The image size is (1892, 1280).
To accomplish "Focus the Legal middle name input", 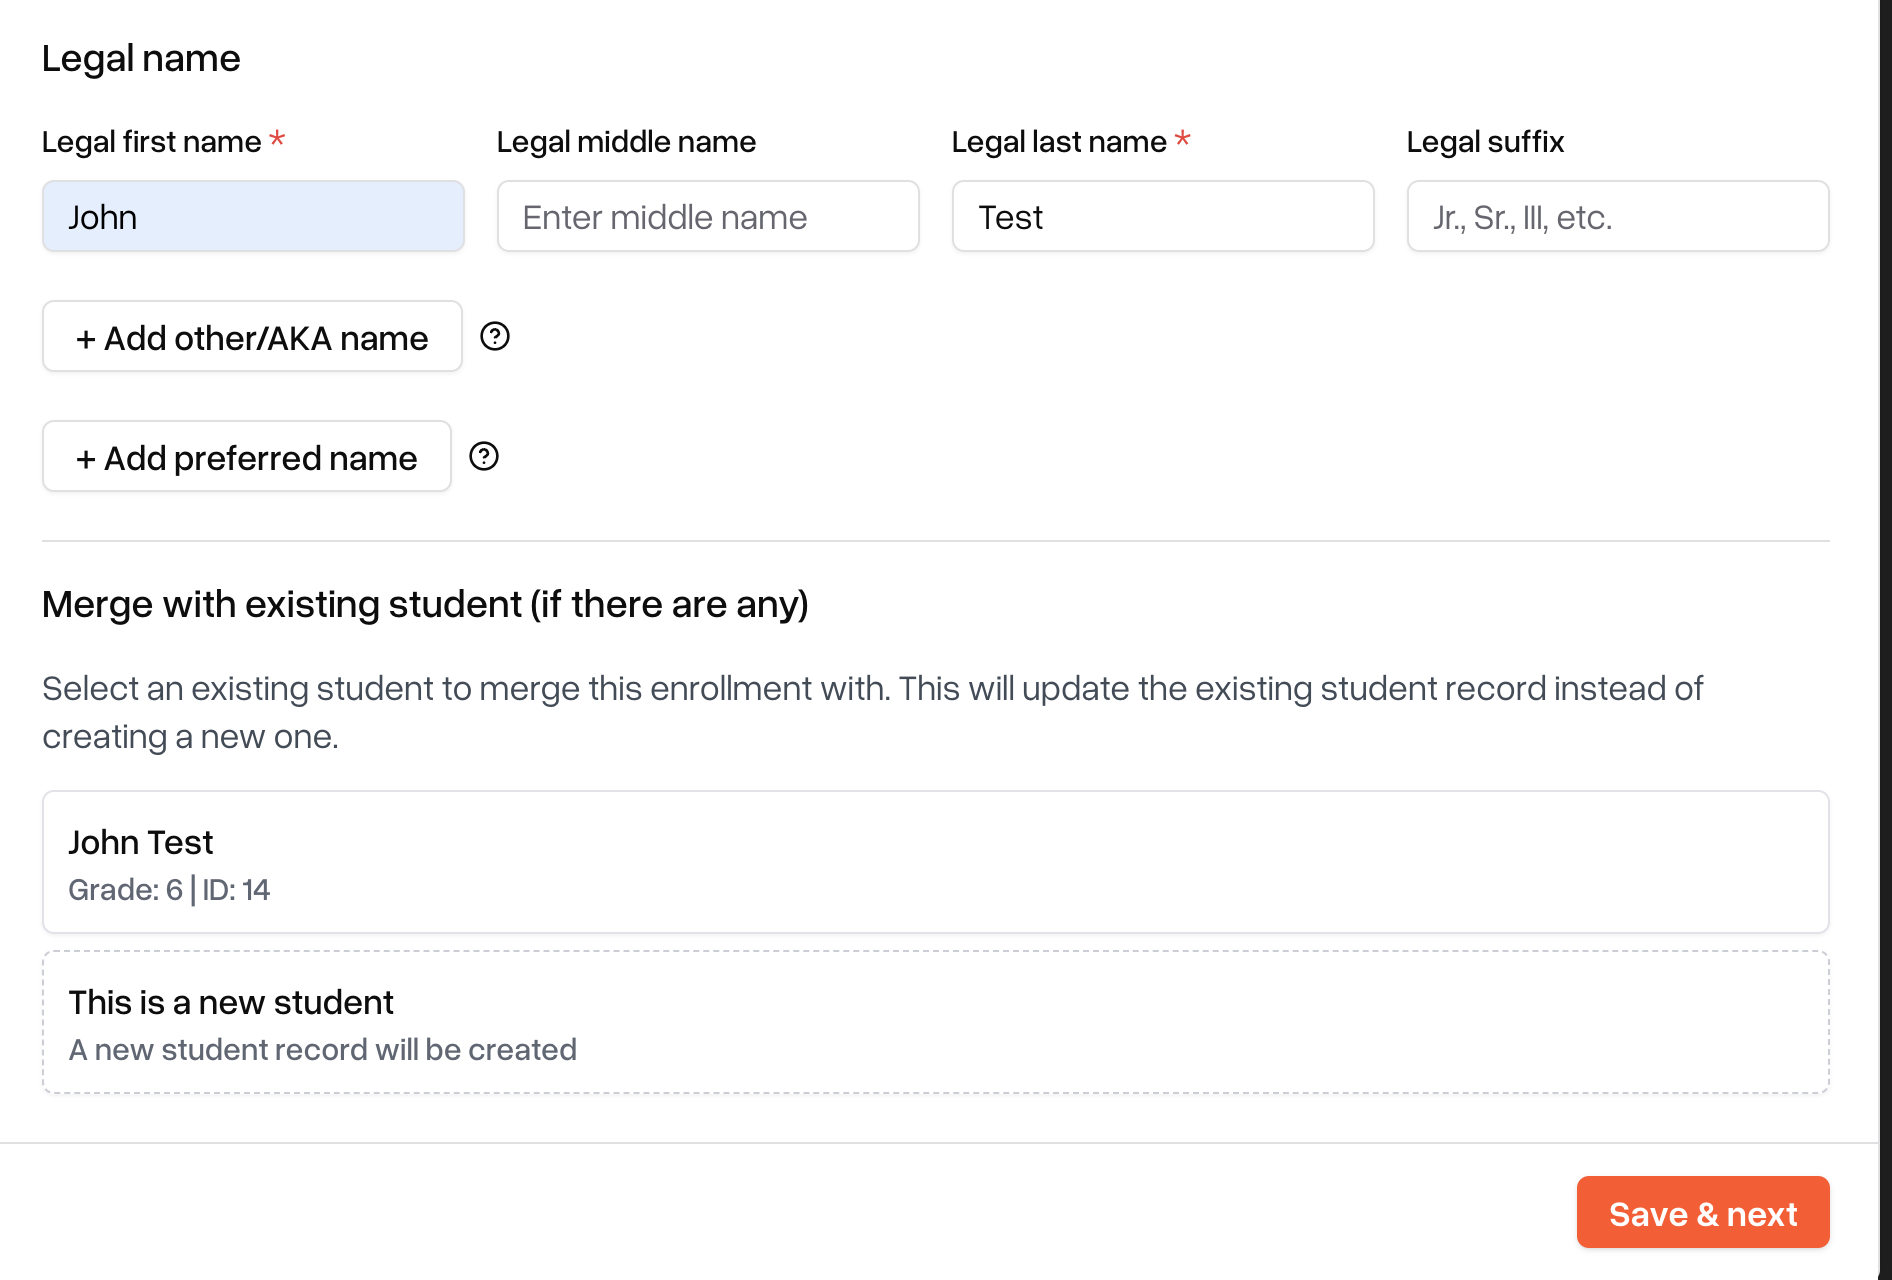I will click(x=708, y=216).
